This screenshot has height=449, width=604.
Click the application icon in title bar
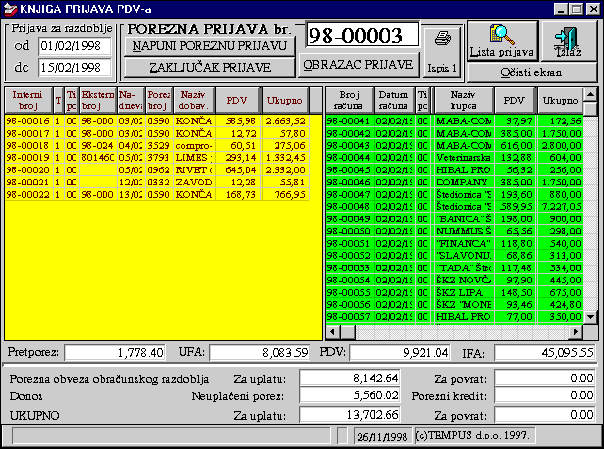tap(11, 8)
